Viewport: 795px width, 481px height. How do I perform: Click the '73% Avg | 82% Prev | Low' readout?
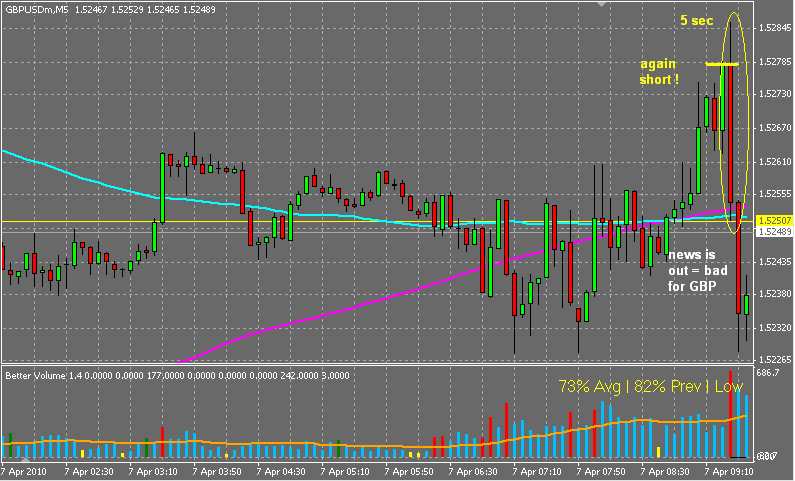click(651, 387)
